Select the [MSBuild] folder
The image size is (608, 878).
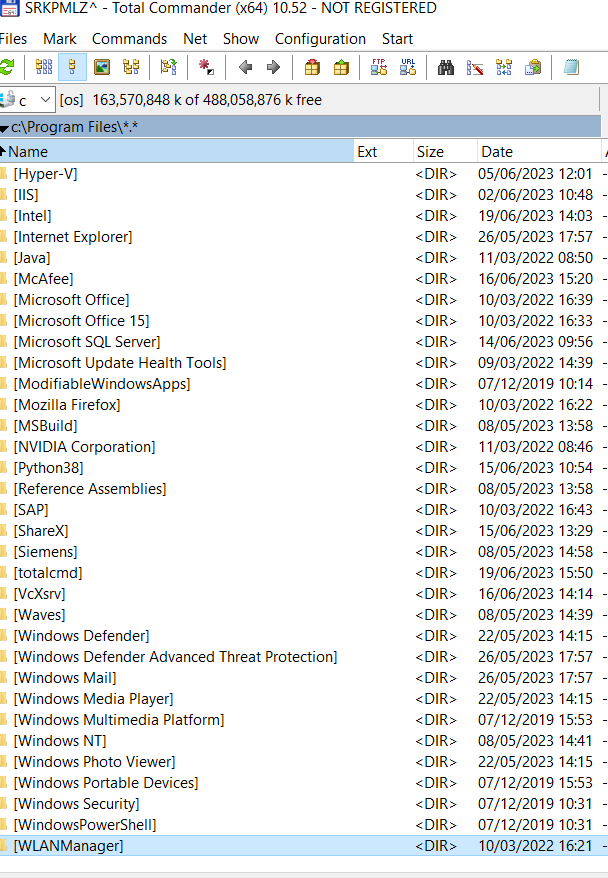(x=45, y=426)
